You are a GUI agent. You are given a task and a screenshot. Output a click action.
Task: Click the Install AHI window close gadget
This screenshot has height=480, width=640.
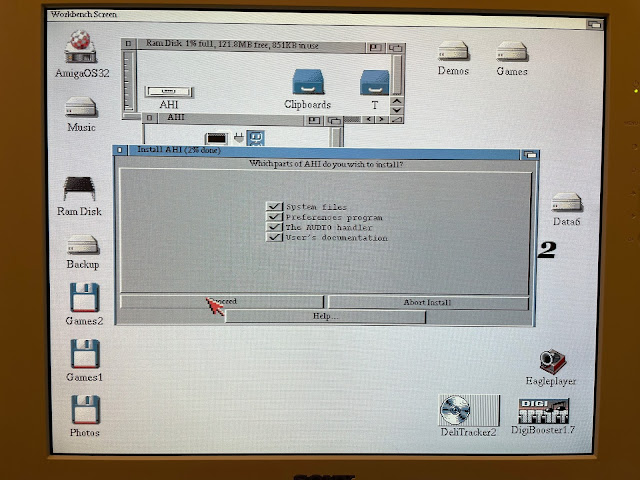tap(120, 150)
